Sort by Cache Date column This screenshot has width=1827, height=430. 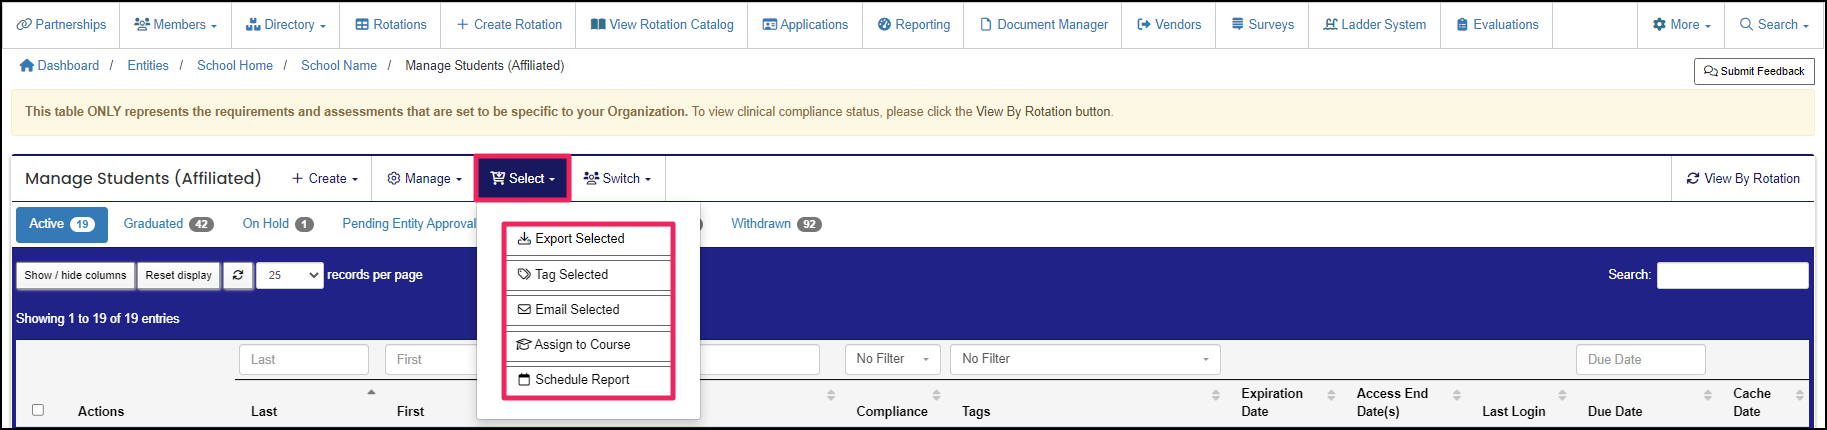1752,402
